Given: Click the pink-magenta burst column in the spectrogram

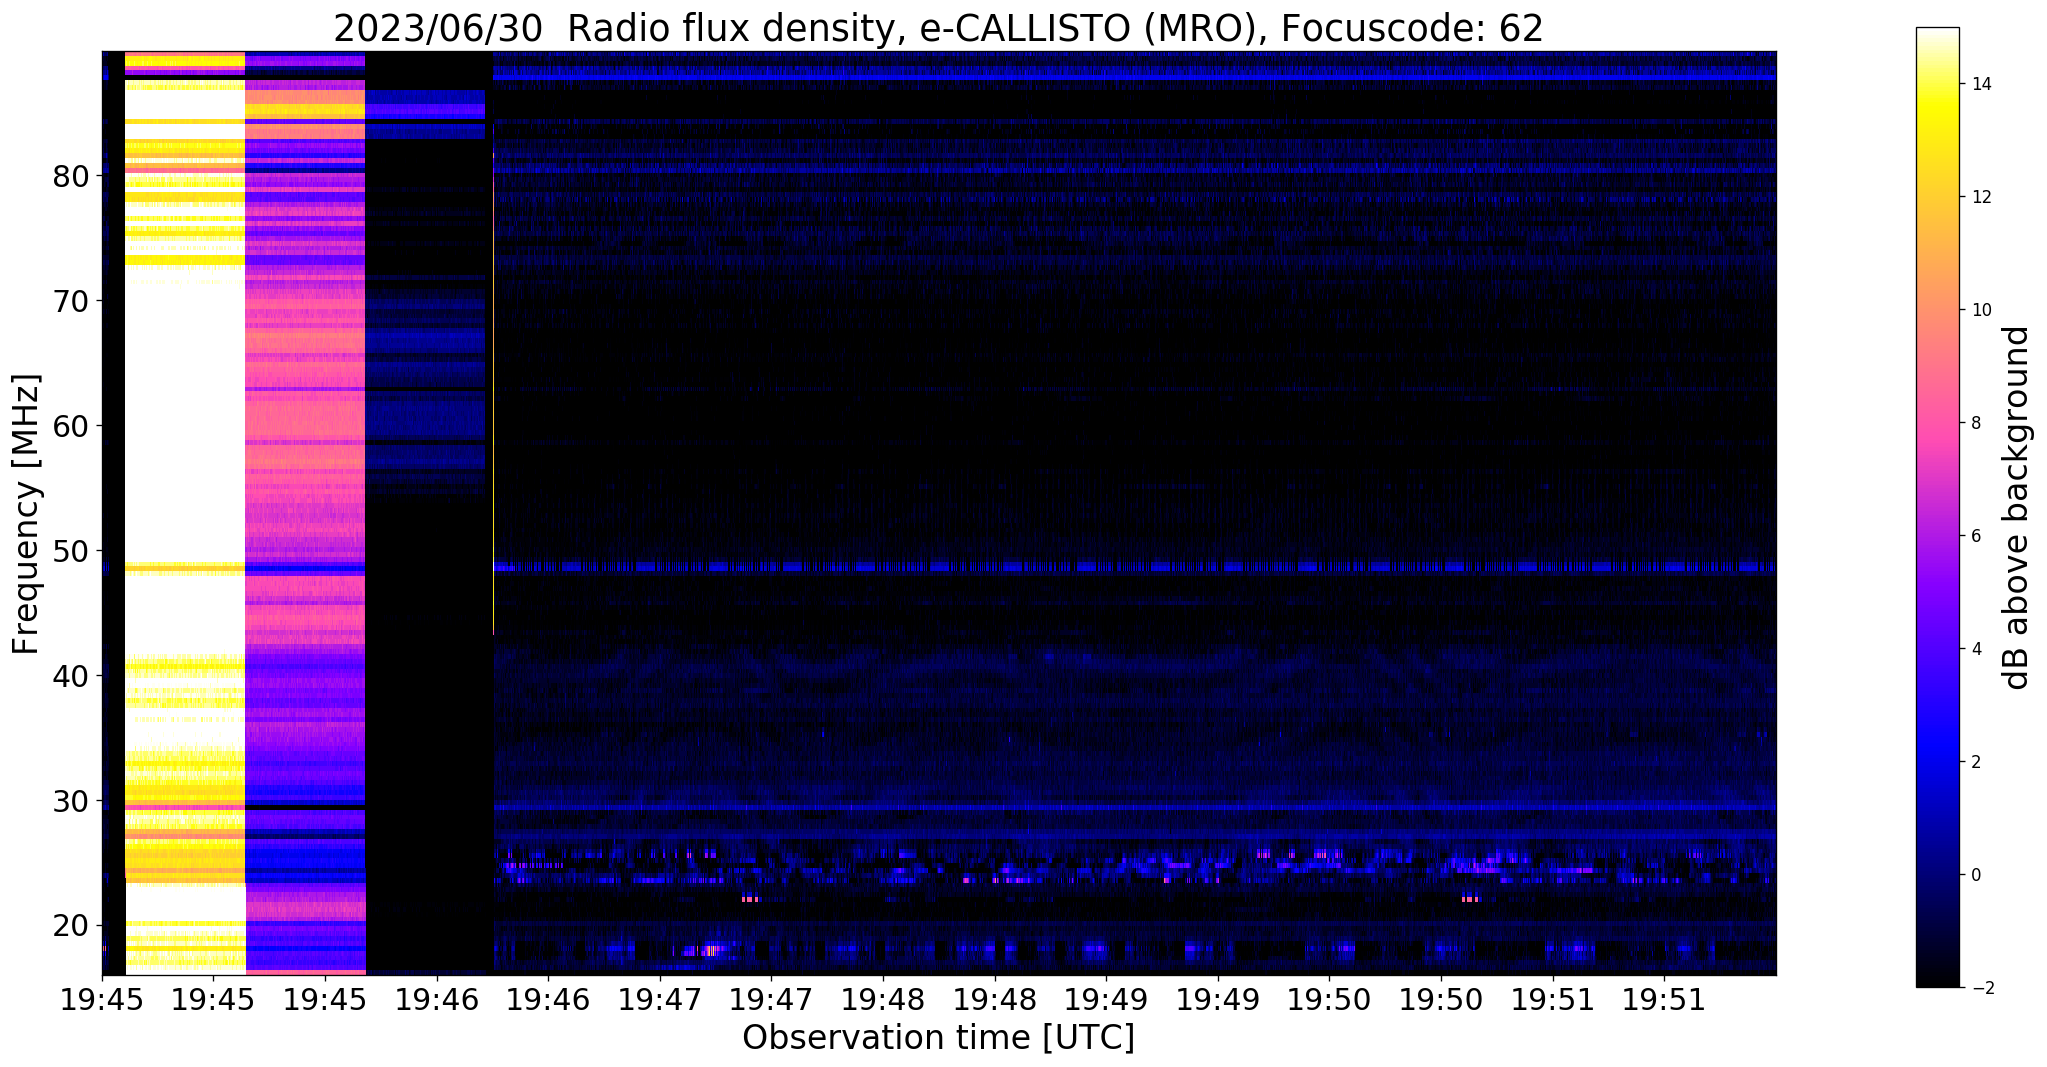Looking at the screenshot, I should [x=305, y=512].
